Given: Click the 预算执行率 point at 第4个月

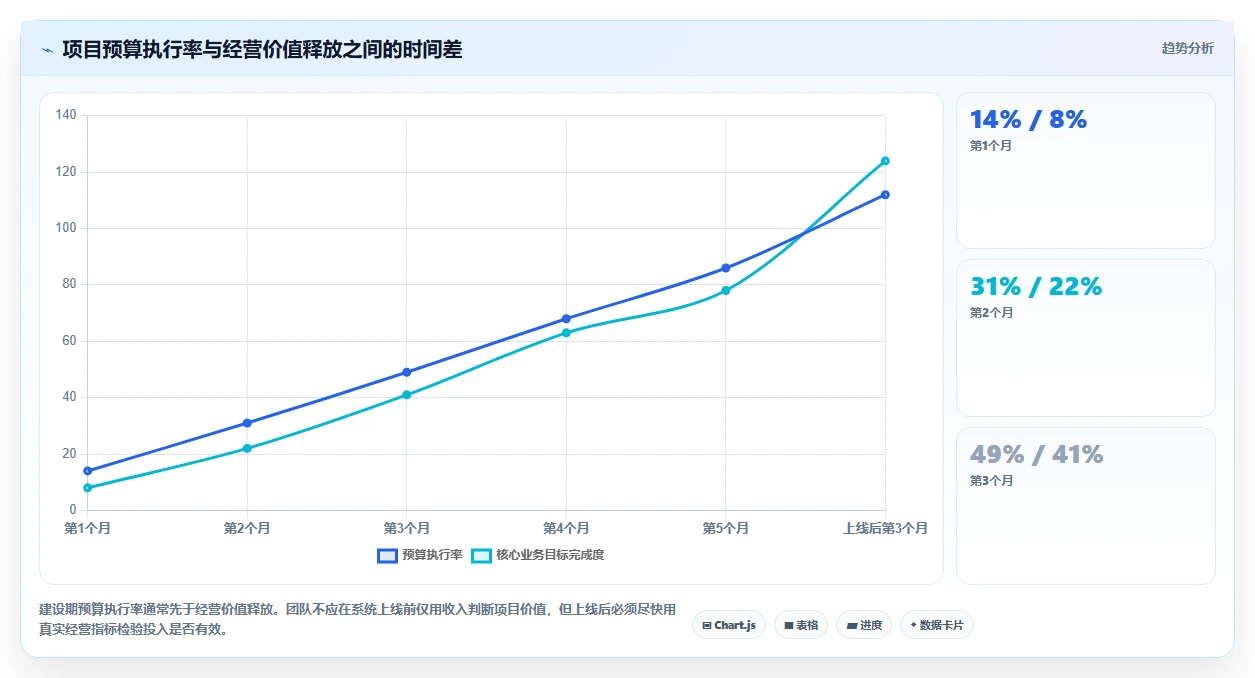Looking at the screenshot, I should point(566,319).
